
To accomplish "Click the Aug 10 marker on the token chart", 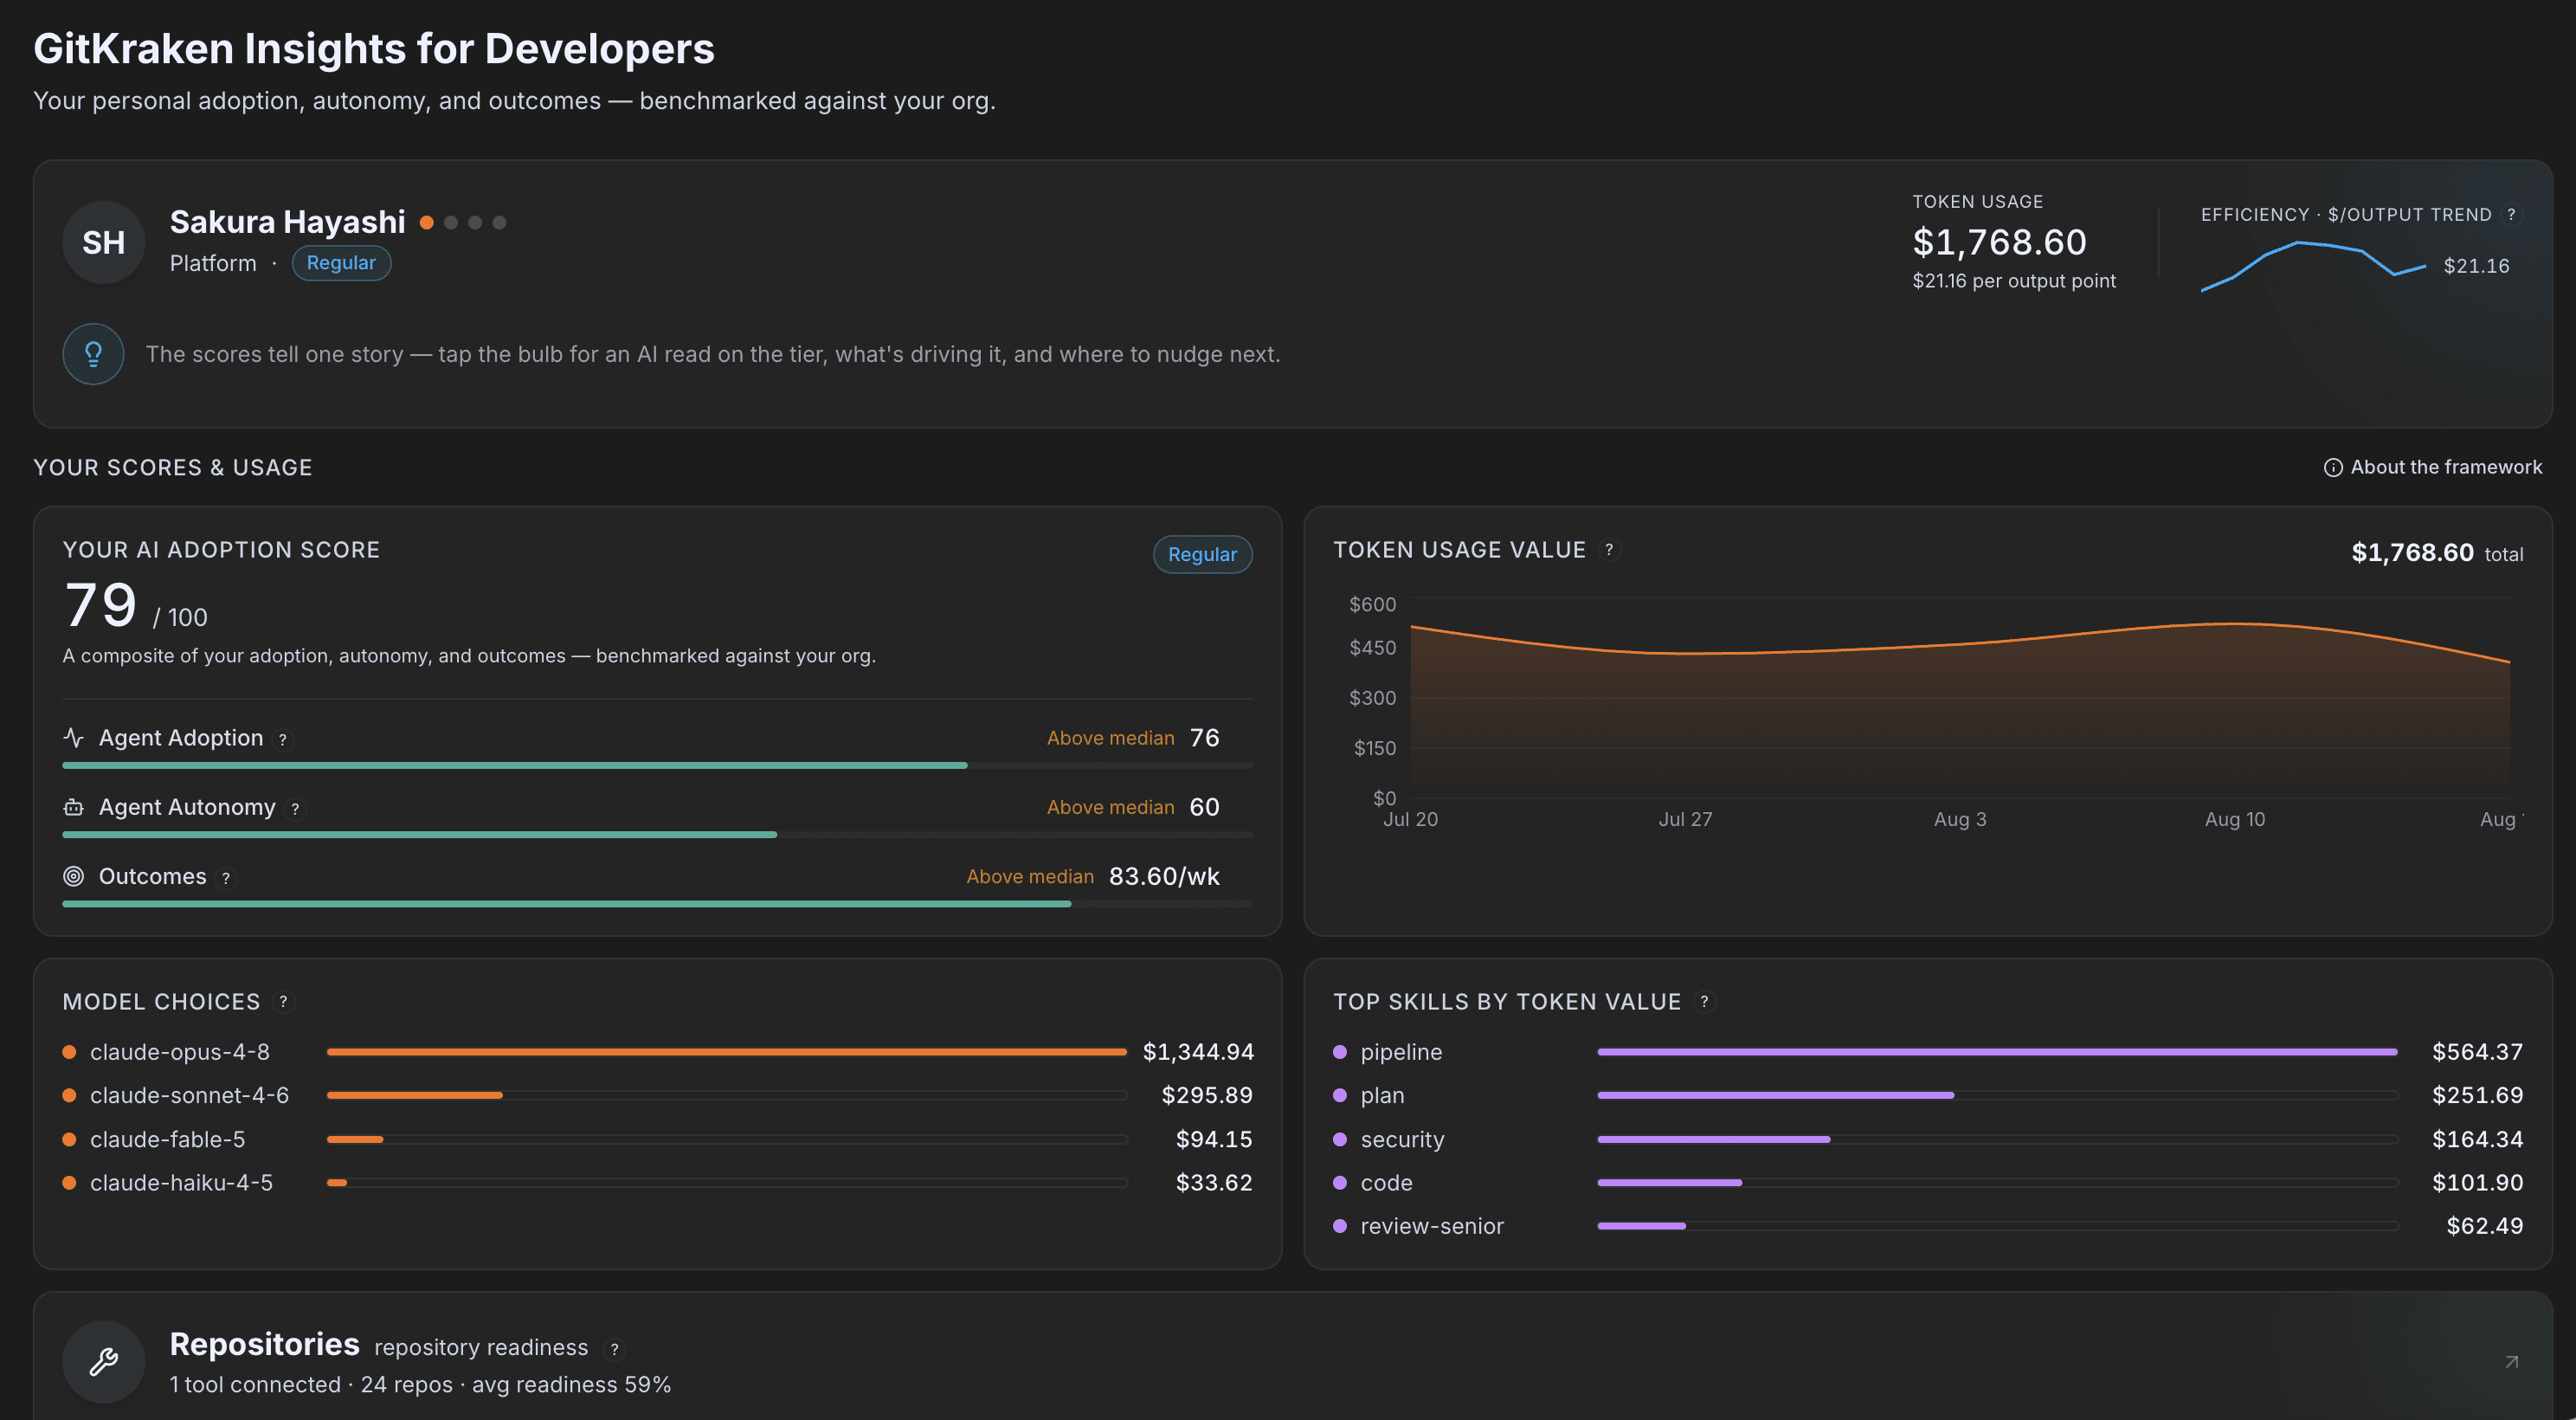I will pos(2235,820).
